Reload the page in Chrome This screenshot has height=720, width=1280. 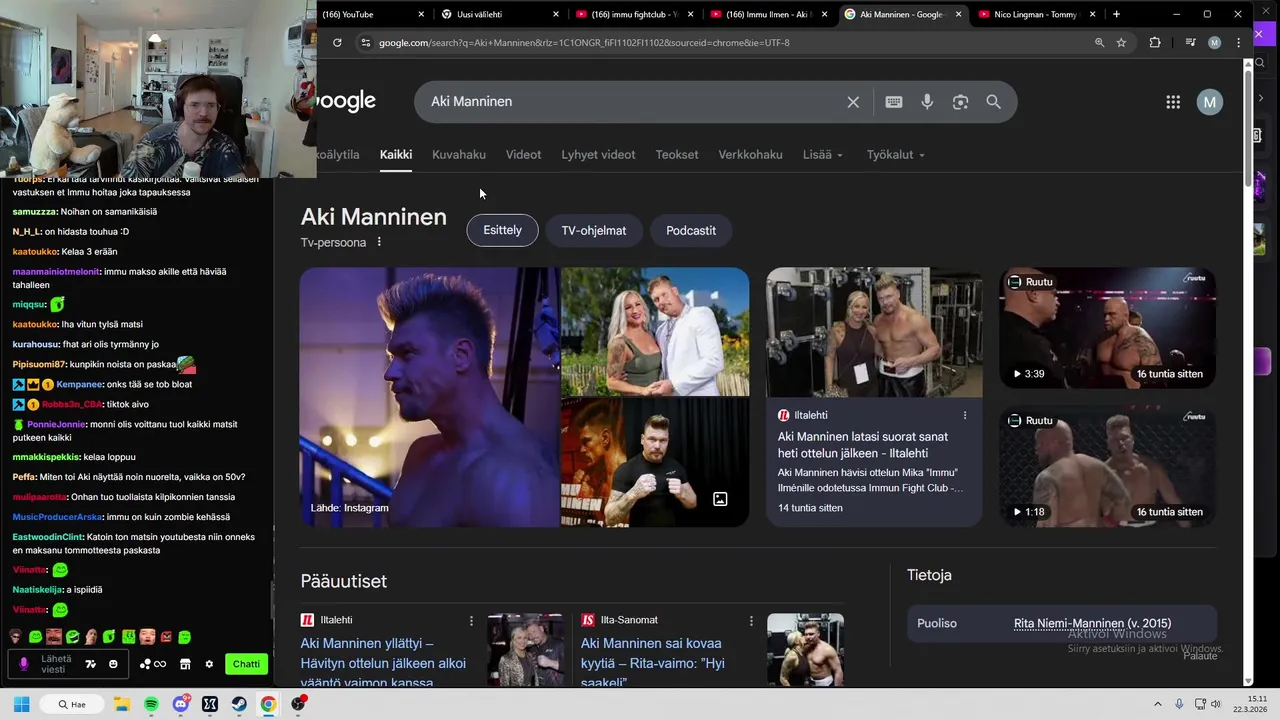[337, 43]
